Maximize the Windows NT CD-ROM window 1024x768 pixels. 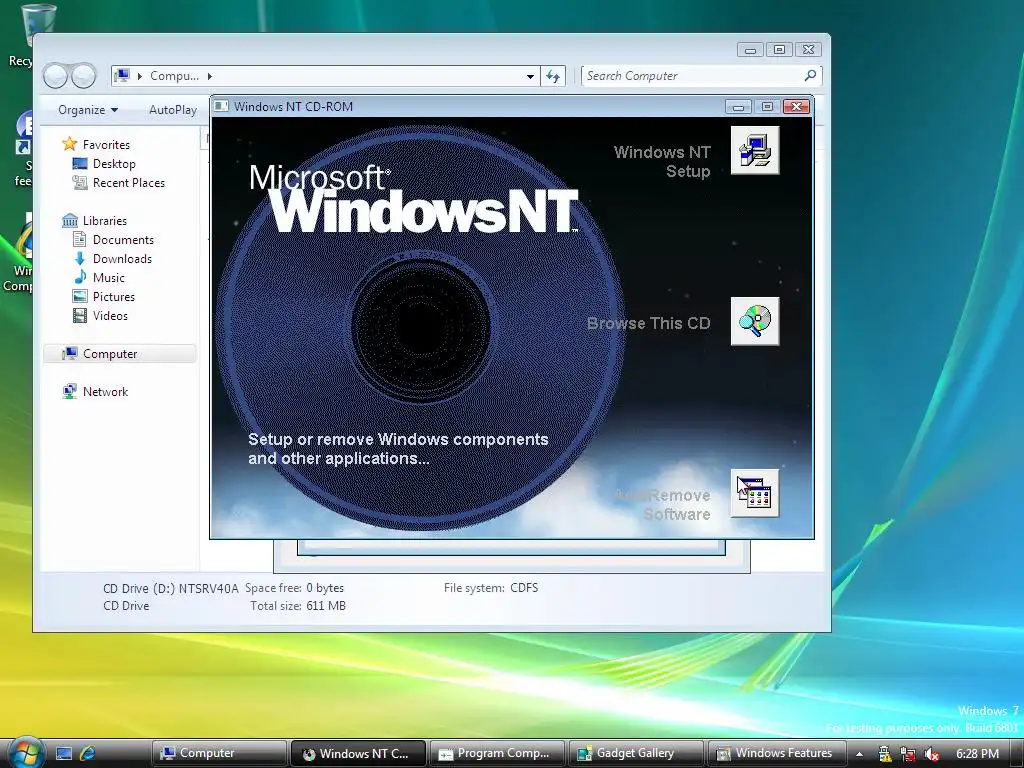(767, 106)
